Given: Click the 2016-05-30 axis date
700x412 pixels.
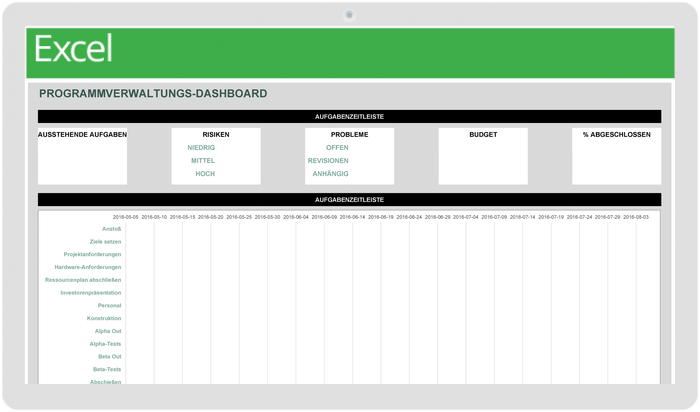Looking at the screenshot, I should pos(267,217).
